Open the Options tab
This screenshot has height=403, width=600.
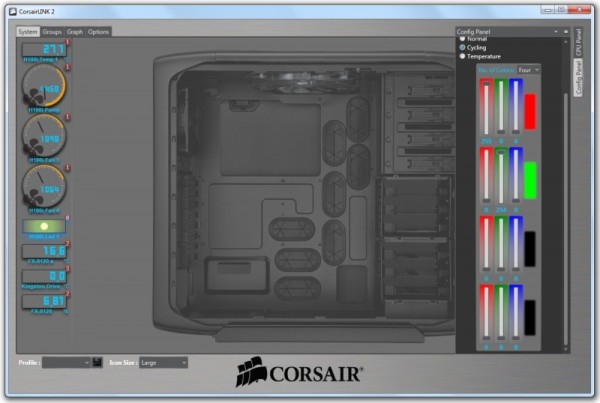tap(98, 32)
